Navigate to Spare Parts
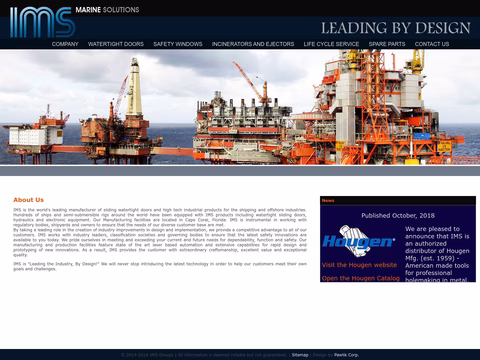Viewport: 480px width, 360px height. (387, 44)
